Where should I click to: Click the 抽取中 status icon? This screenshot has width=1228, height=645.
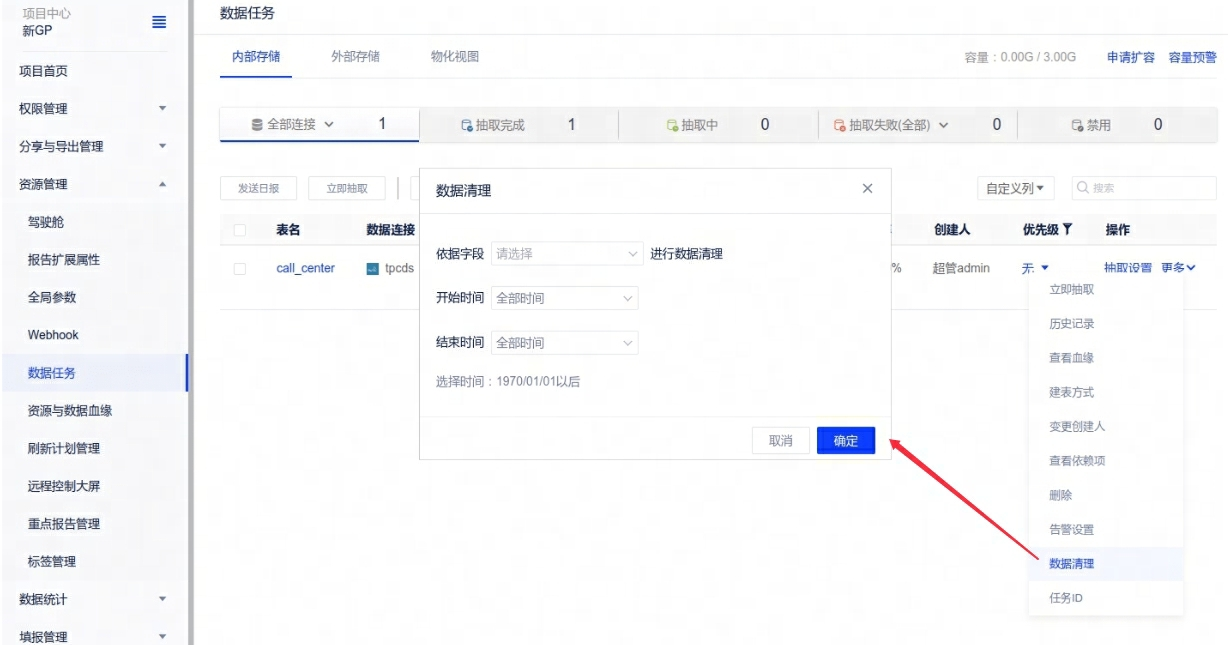coord(673,126)
